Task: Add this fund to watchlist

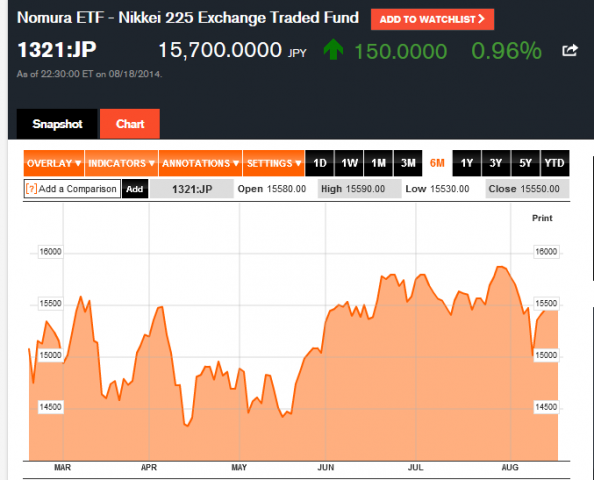Action: pos(432,19)
